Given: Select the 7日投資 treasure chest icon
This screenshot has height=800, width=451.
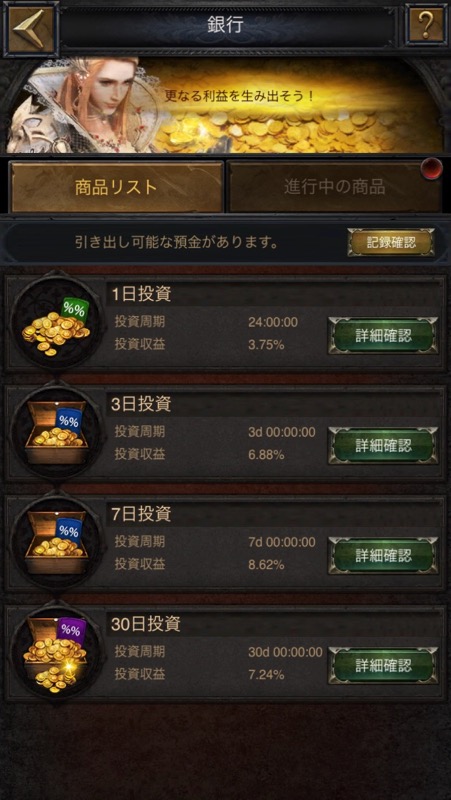Looking at the screenshot, I should click(x=56, y=542).
